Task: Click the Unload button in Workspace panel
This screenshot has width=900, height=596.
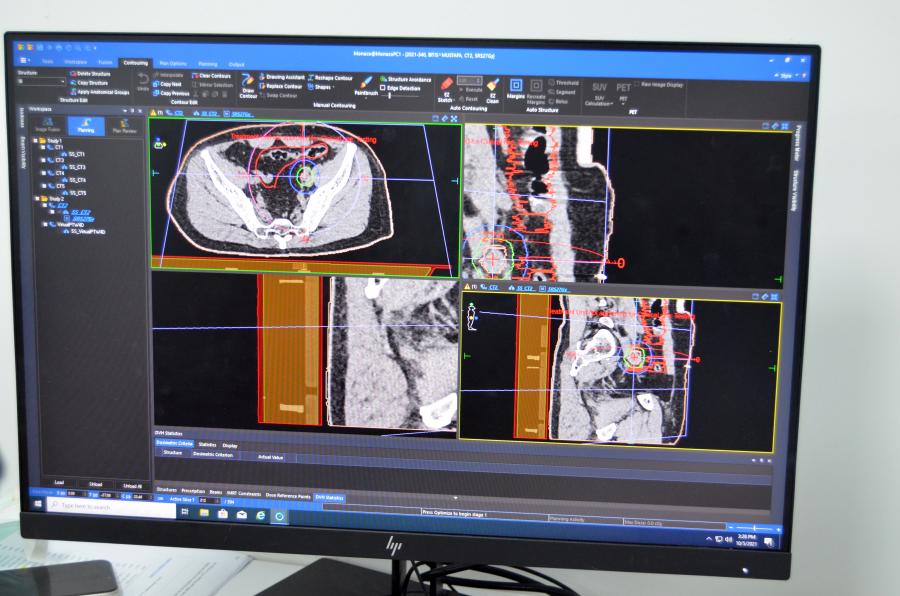Action: click(x=96, y=484)
